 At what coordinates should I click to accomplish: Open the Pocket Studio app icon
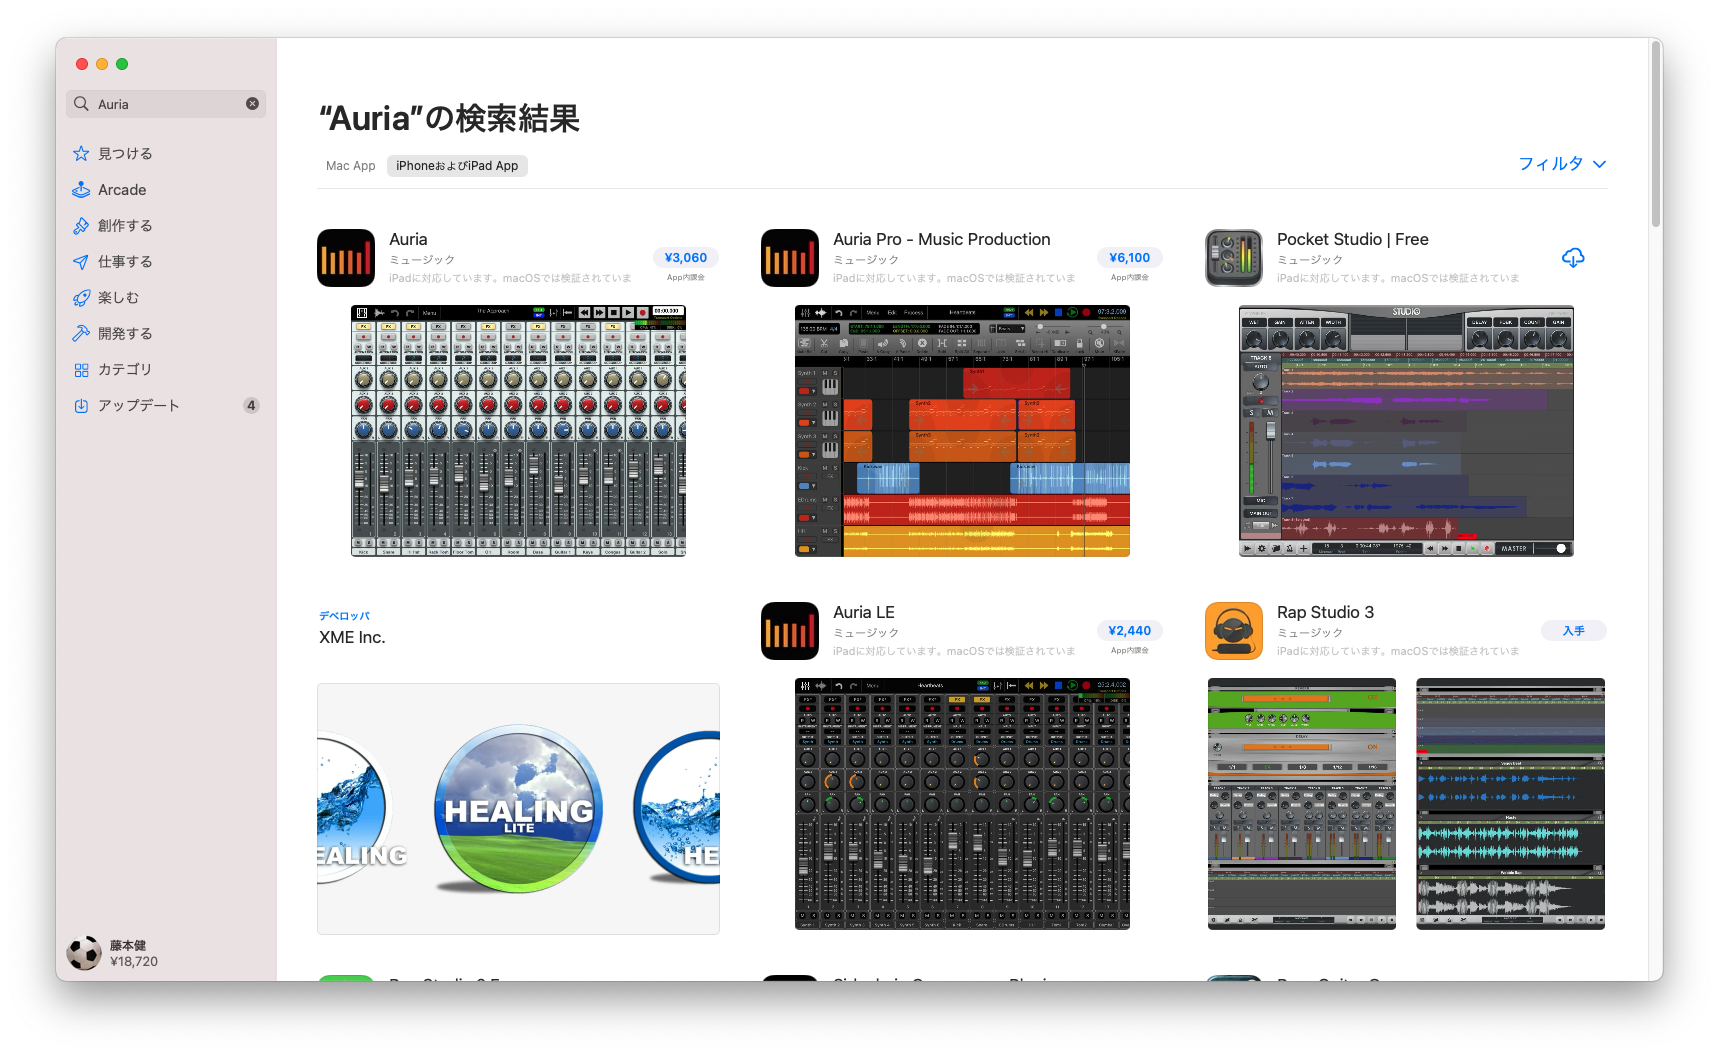click(1234, 258)
